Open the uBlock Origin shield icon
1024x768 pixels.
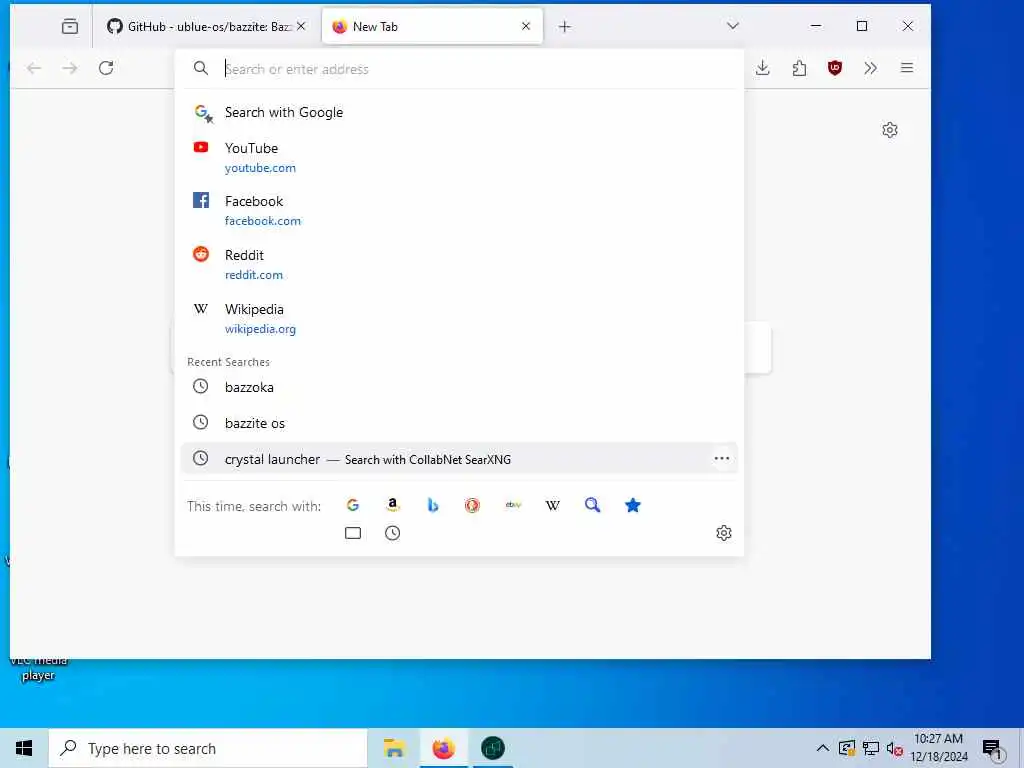click(835, 68)
